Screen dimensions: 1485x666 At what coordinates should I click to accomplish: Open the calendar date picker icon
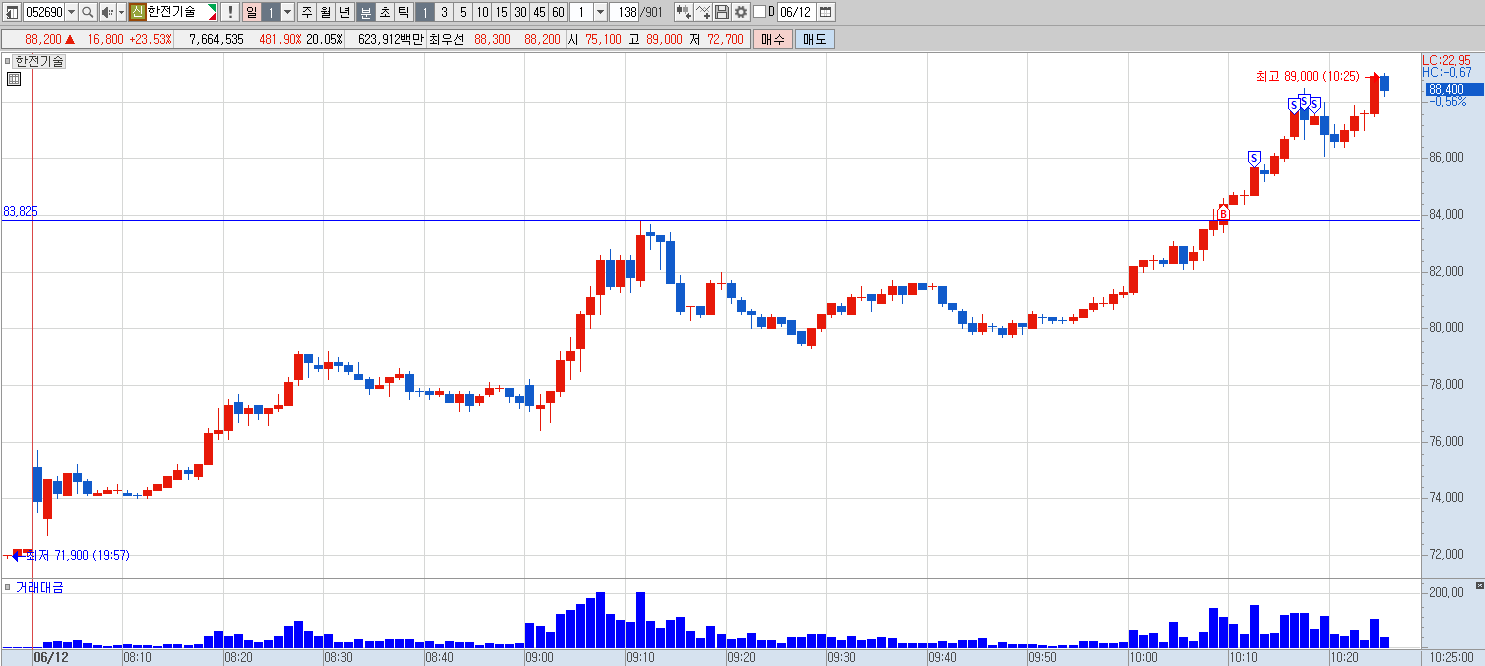(825, 12)
